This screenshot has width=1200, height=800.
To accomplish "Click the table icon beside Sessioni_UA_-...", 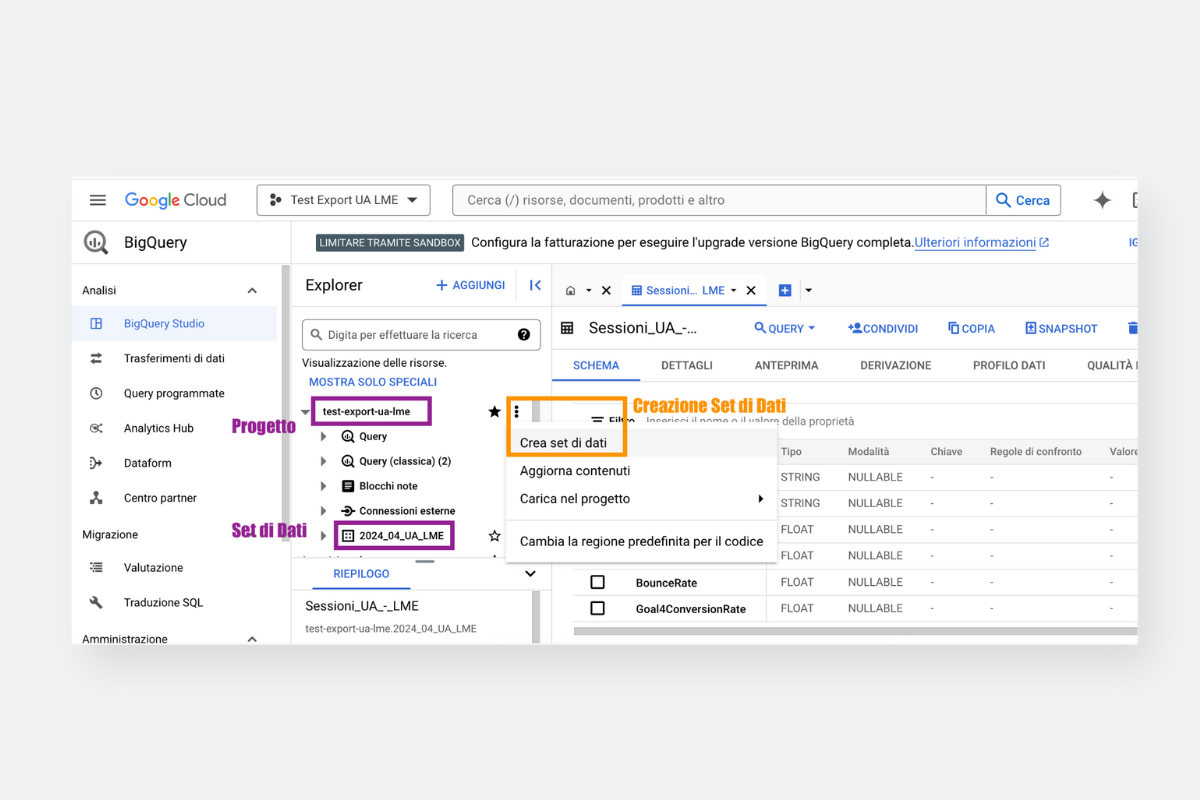I will [x=567, y=328].
